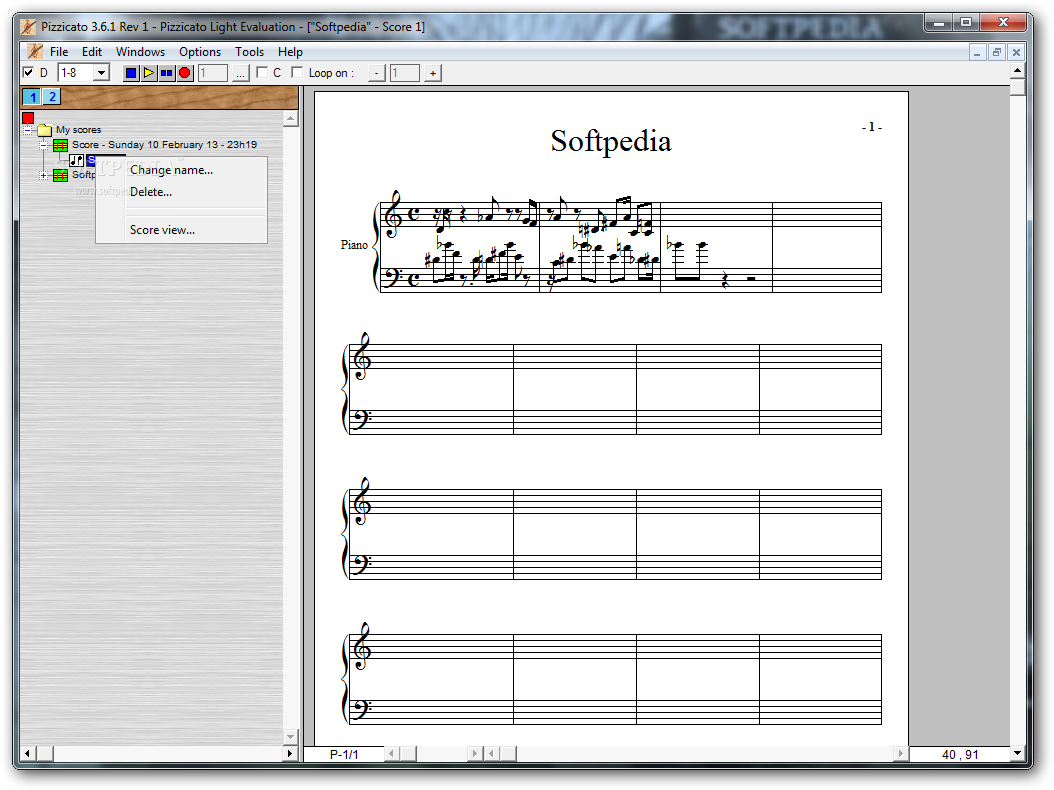Open the 1-8 measures dropdown
Image resolution: width=1054 pixels, height=790 pixels.
point(101,73)
